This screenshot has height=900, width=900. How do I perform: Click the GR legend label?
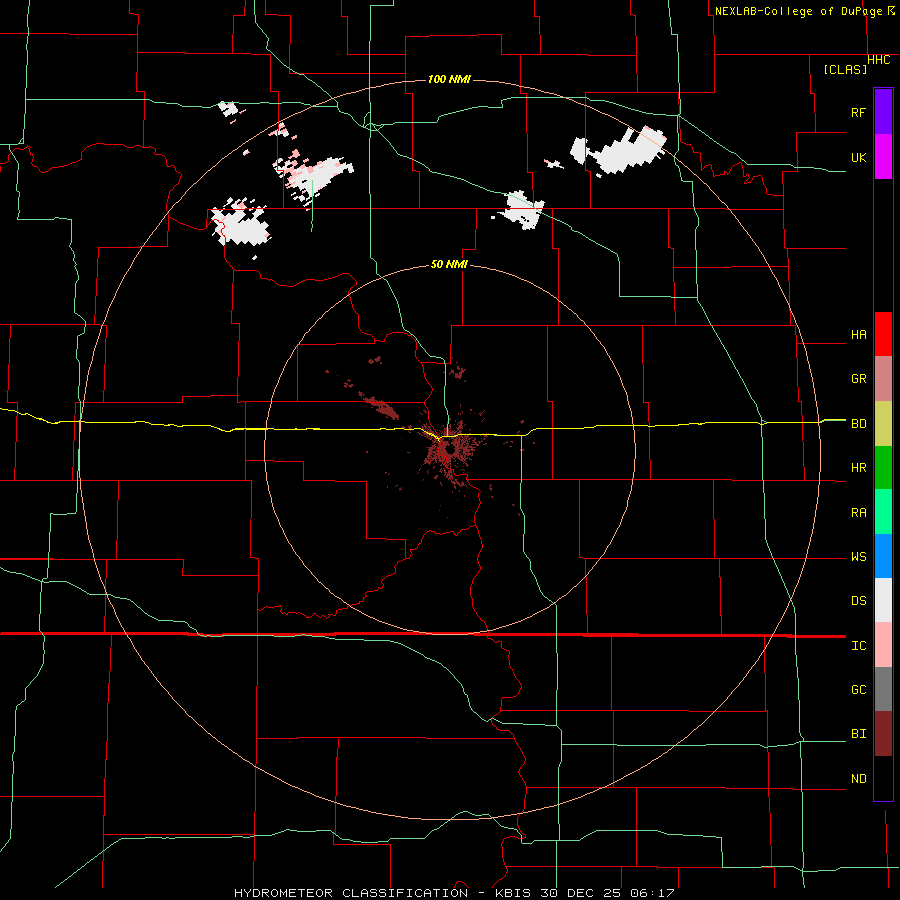[x=858, y=379]
